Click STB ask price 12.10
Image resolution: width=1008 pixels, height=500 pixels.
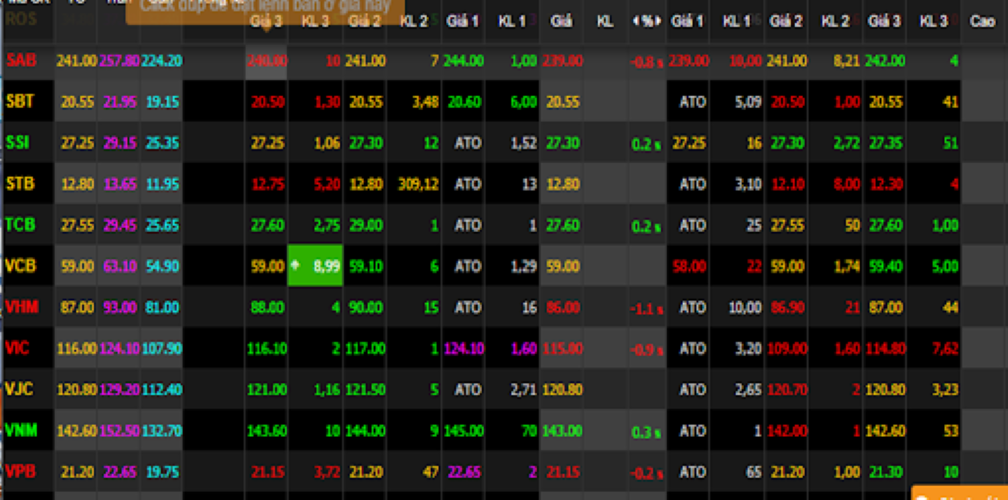click(788, 184)
